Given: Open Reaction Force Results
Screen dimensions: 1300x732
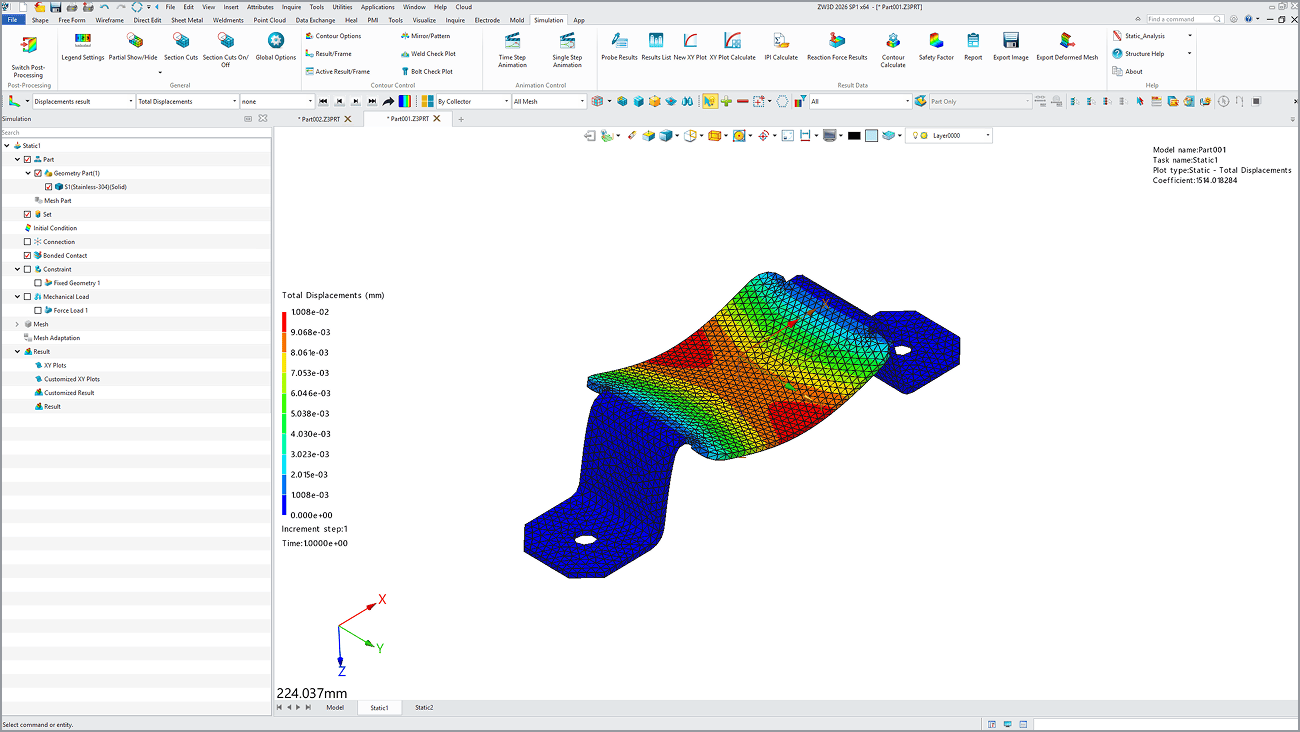Looking at the screenshot, I should [837, 42].
